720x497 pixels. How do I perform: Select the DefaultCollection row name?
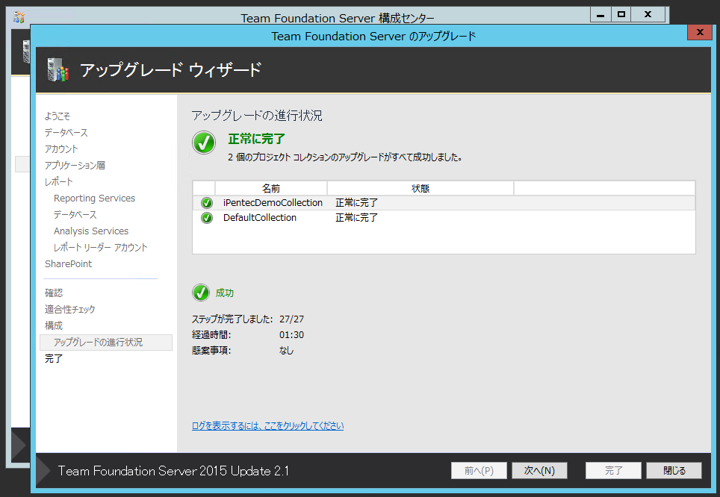click(x=260, y=218)
